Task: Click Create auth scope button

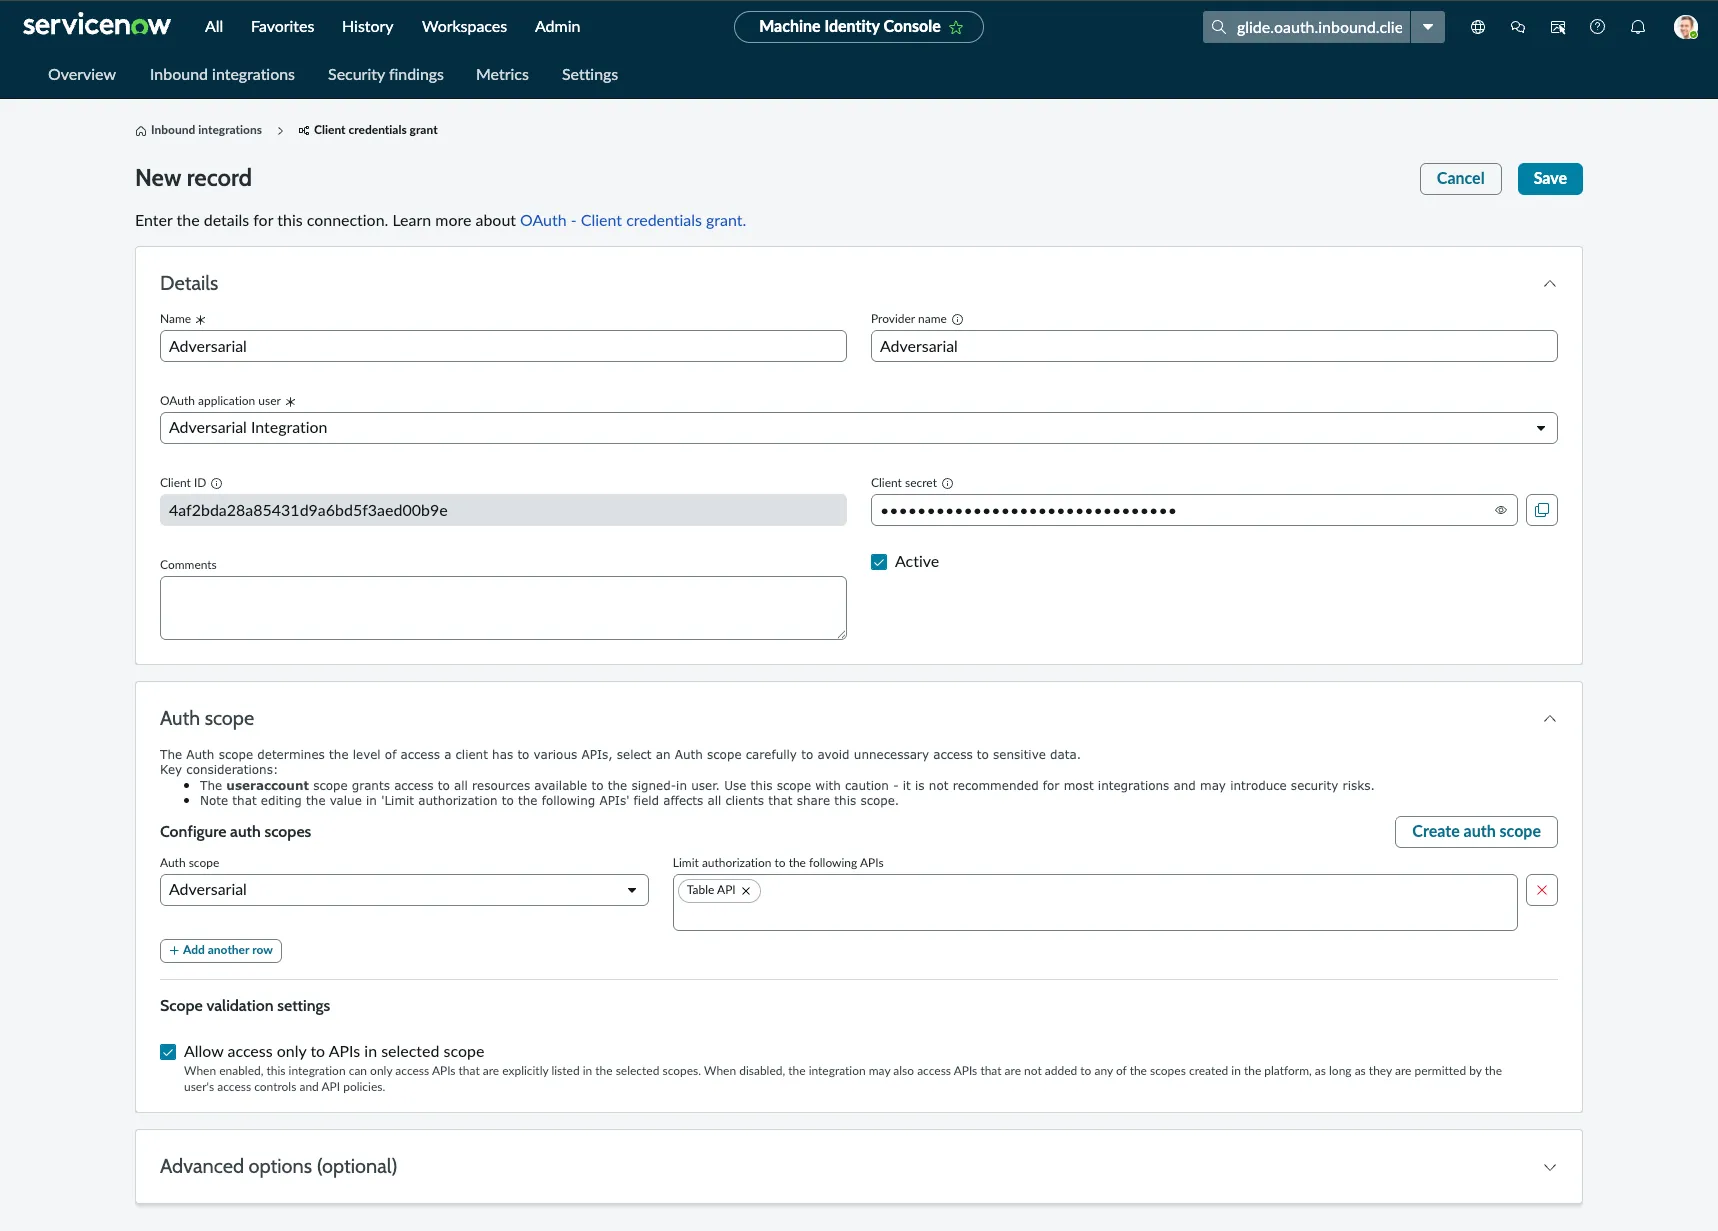Action: [x=1476, y=832]
